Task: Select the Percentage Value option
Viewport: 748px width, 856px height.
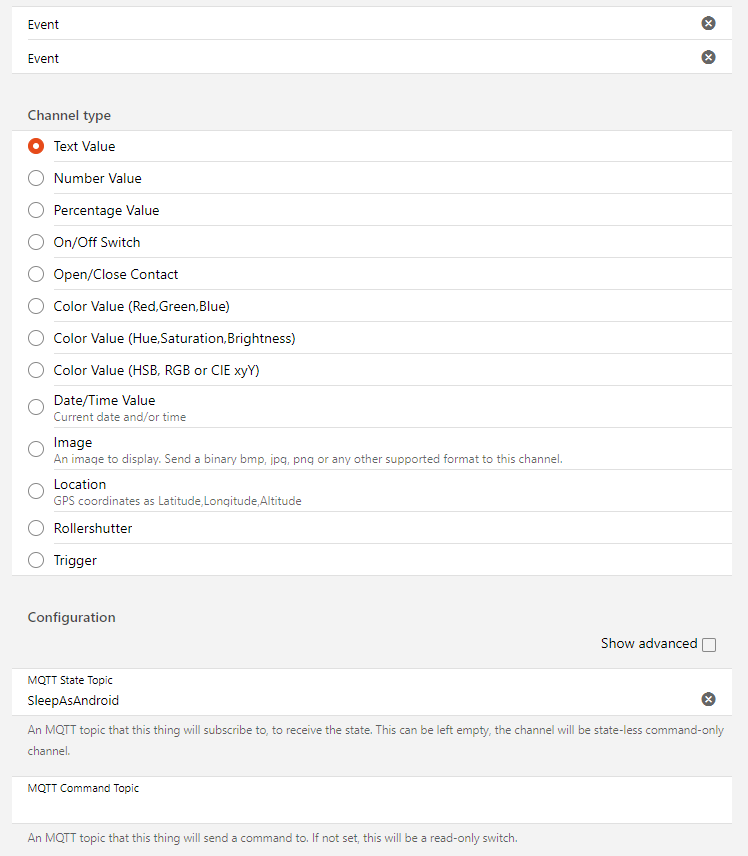Action: 36,210
